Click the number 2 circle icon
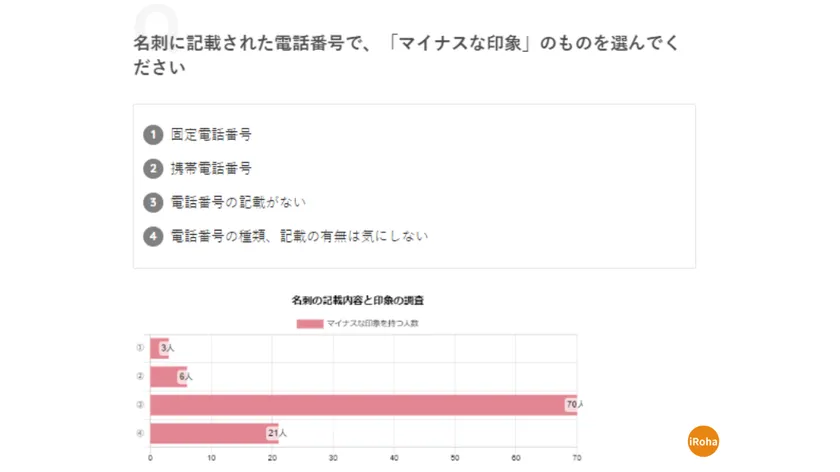Viewport: 840px width, 472px height. pyautogui.click(x=153, y=168)
